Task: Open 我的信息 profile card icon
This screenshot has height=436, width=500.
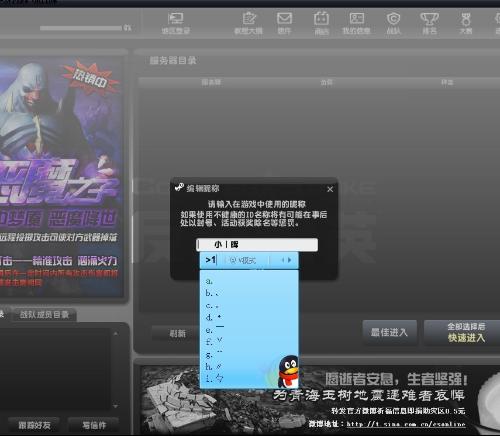Action: coord(357,18)
